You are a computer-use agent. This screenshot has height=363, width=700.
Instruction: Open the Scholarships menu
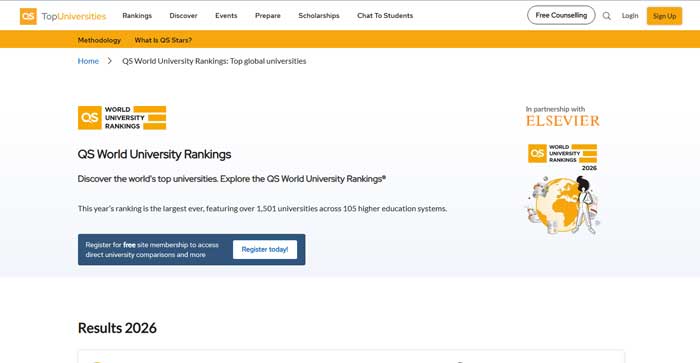point(319,16)
